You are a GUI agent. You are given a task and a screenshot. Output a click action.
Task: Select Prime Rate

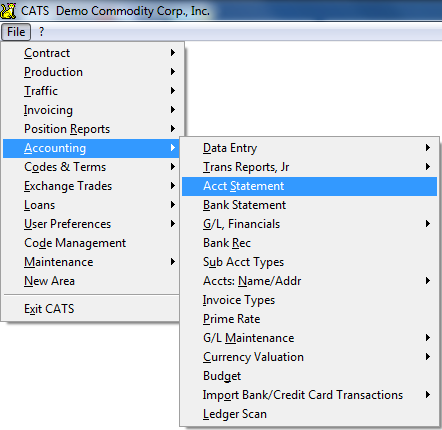tap(309, 319)
